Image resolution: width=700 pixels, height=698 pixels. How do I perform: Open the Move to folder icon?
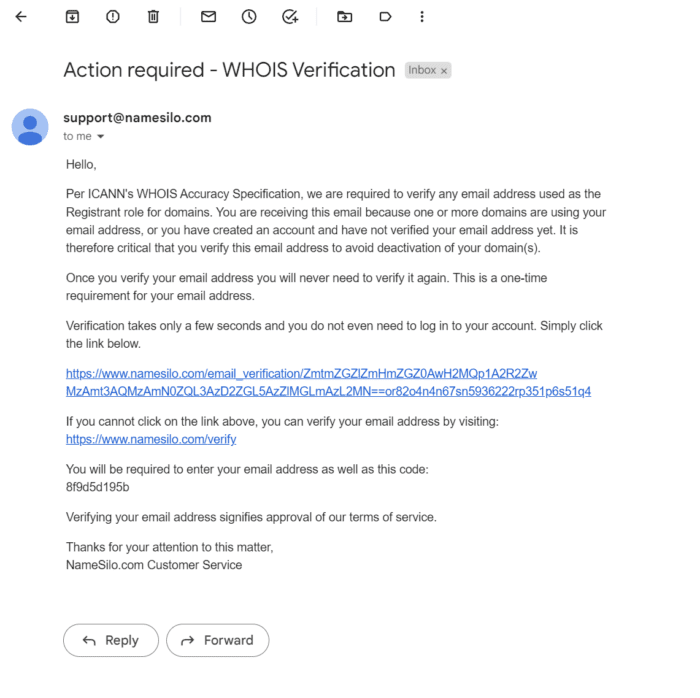tap(345, 17)
